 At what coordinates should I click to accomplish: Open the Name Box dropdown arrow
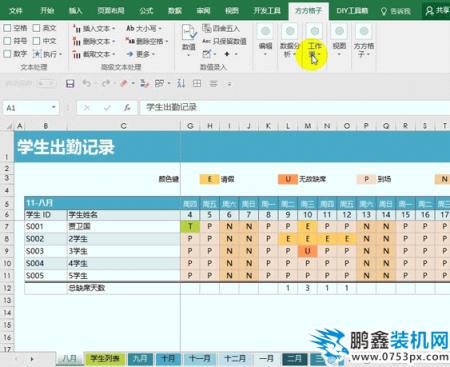[x=54, y=107]
